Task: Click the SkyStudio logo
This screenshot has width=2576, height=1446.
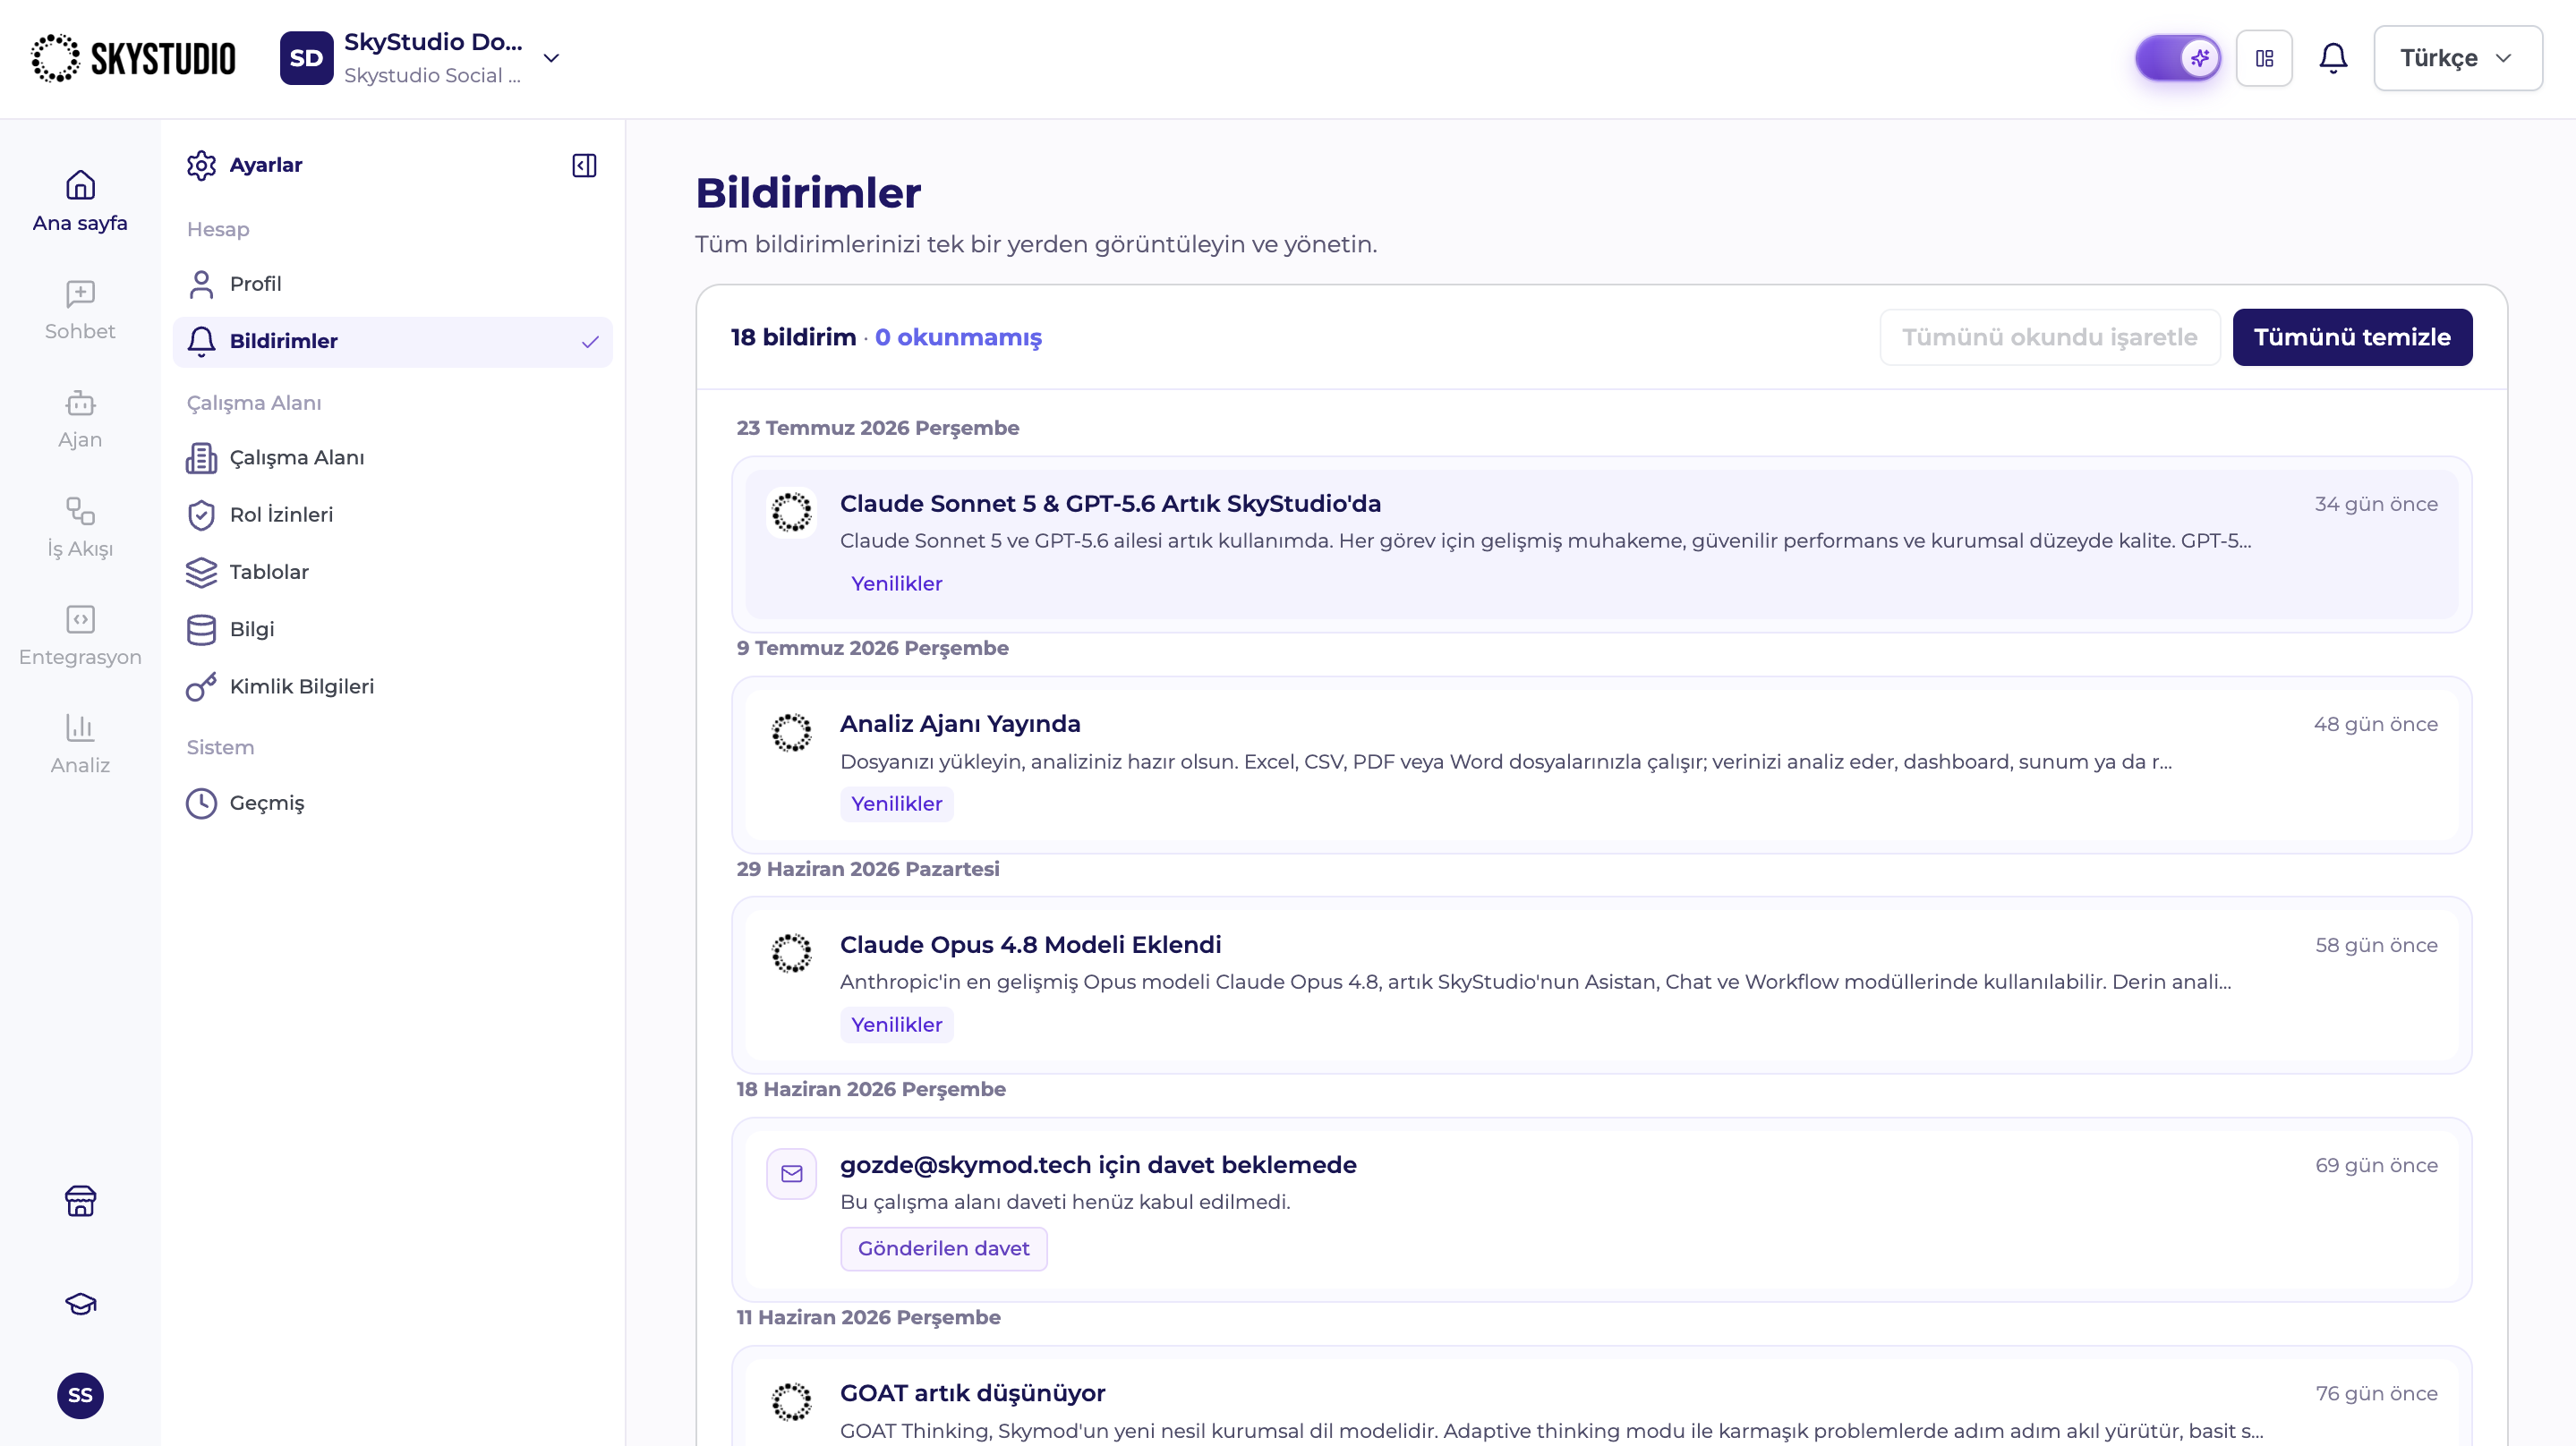Action: tap(133, 58)
